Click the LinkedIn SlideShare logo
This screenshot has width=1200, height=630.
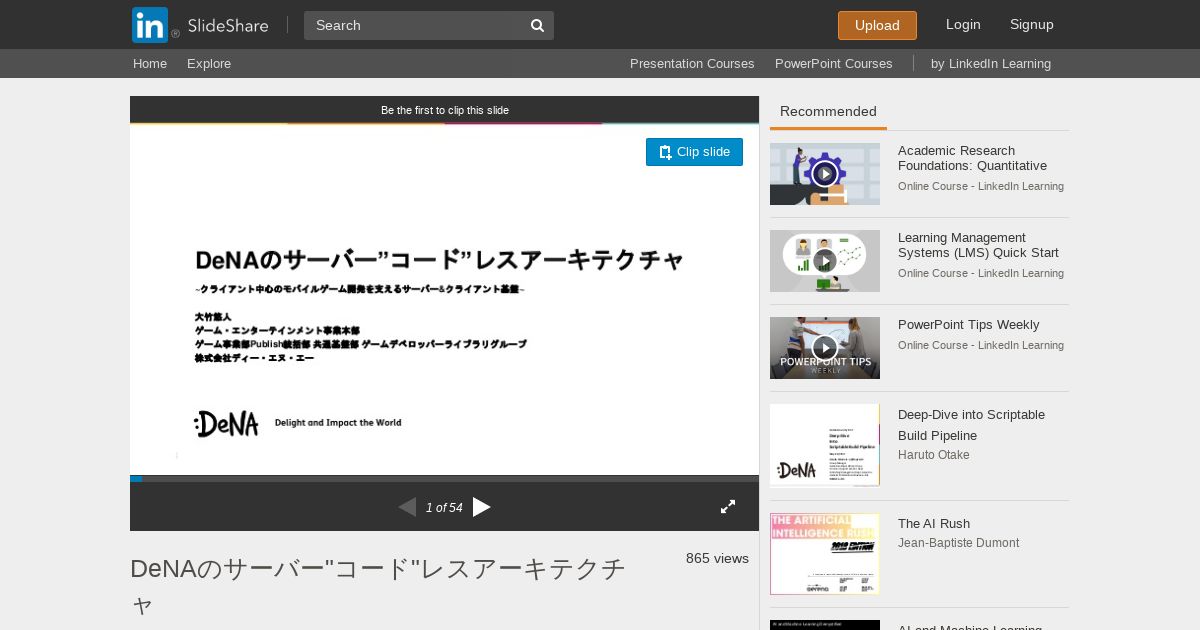coord(200,25)
